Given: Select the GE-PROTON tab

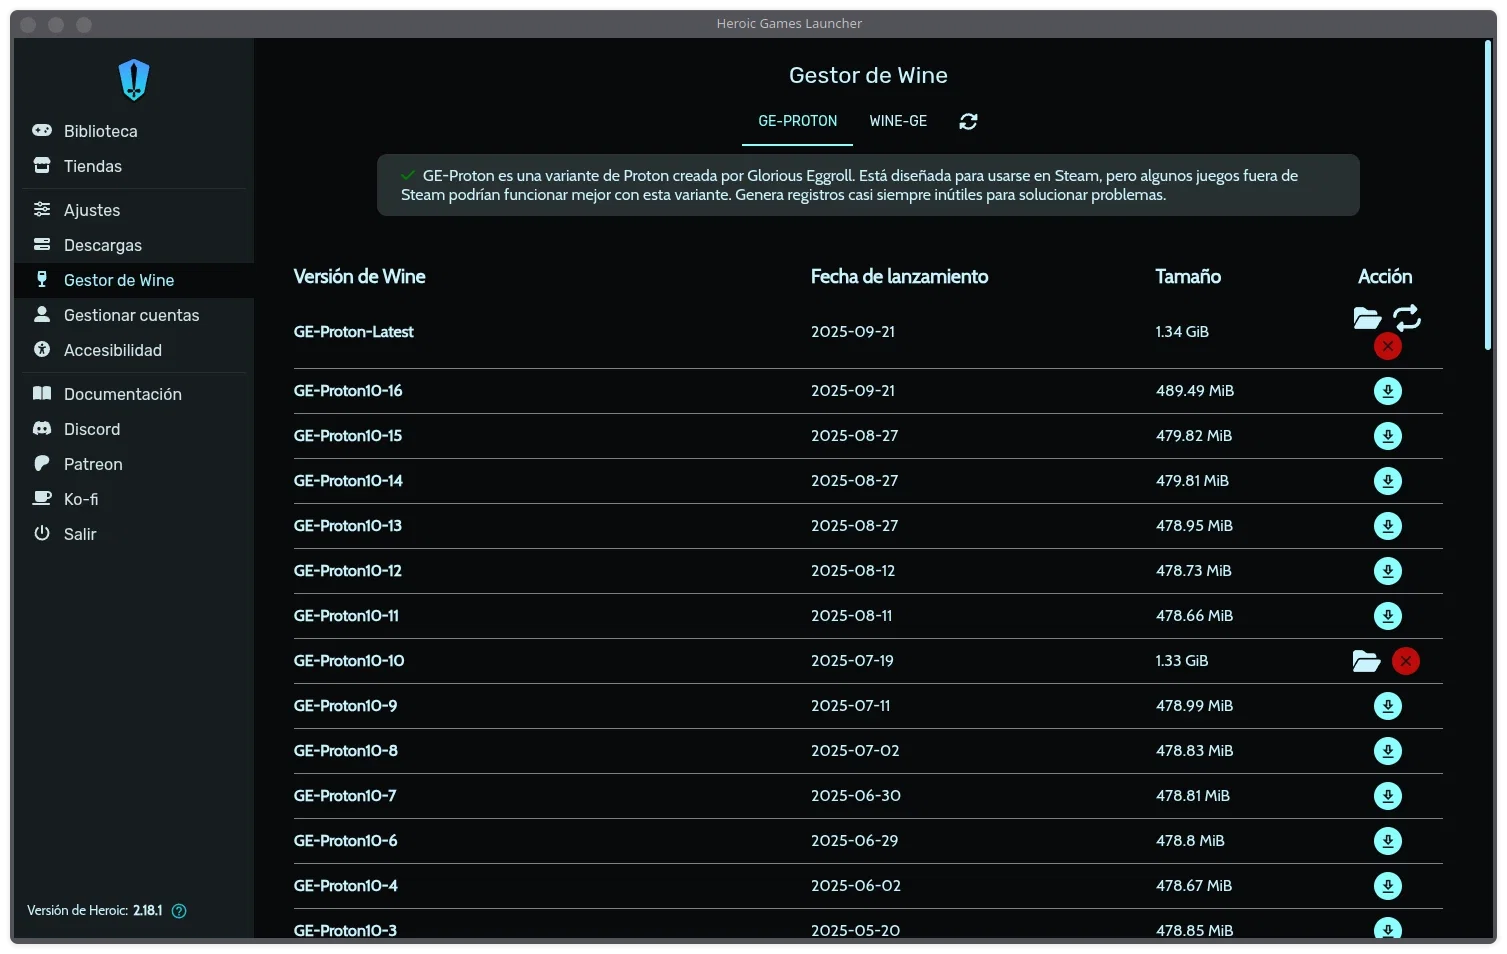Looking at the screenshot, I should point(797,121).
